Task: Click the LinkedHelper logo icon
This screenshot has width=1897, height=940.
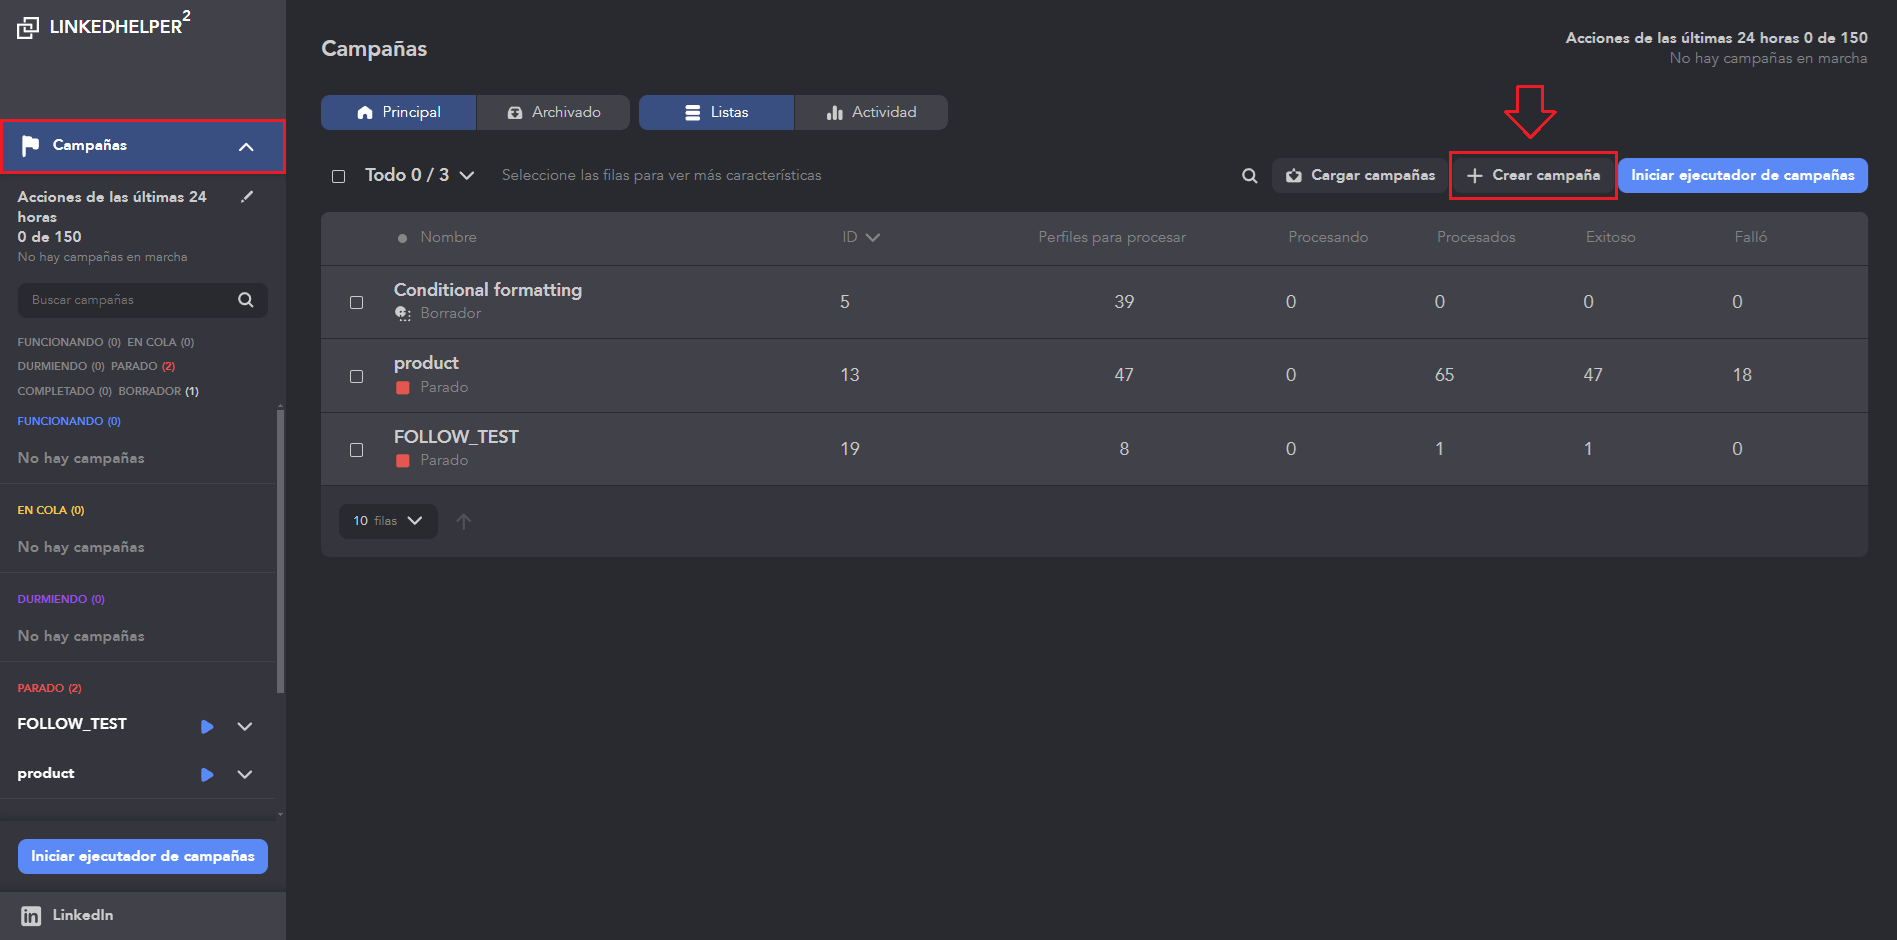Action: 28,27
